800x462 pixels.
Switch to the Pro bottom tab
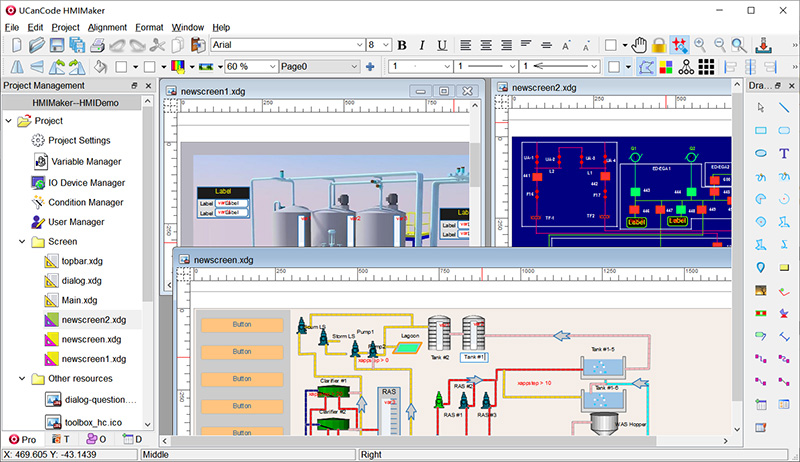pos(22,440)
